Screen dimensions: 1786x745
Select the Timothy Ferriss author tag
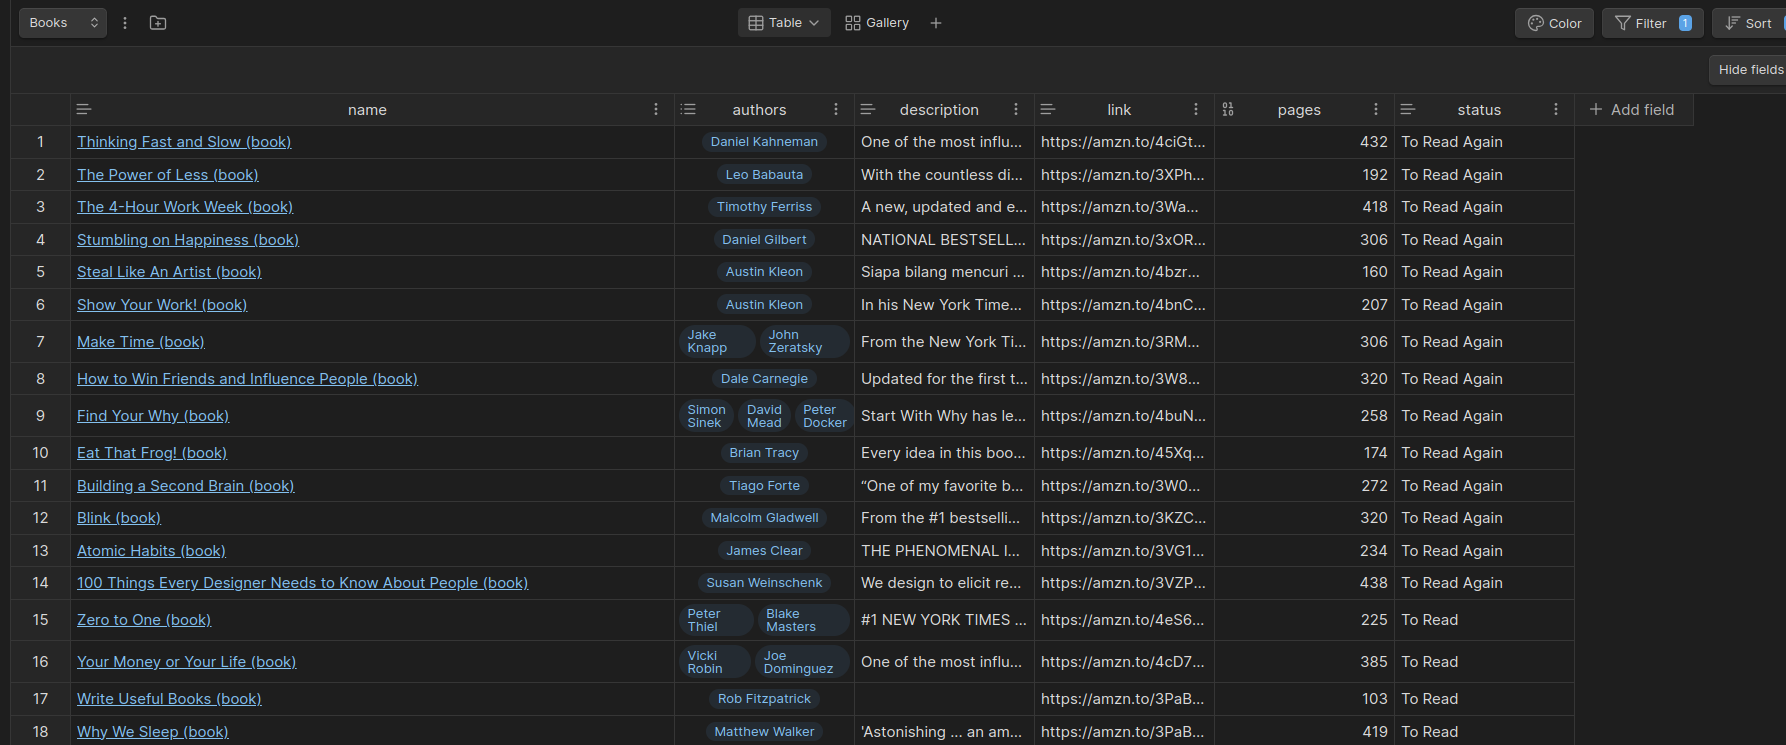(x=764, y=207)
